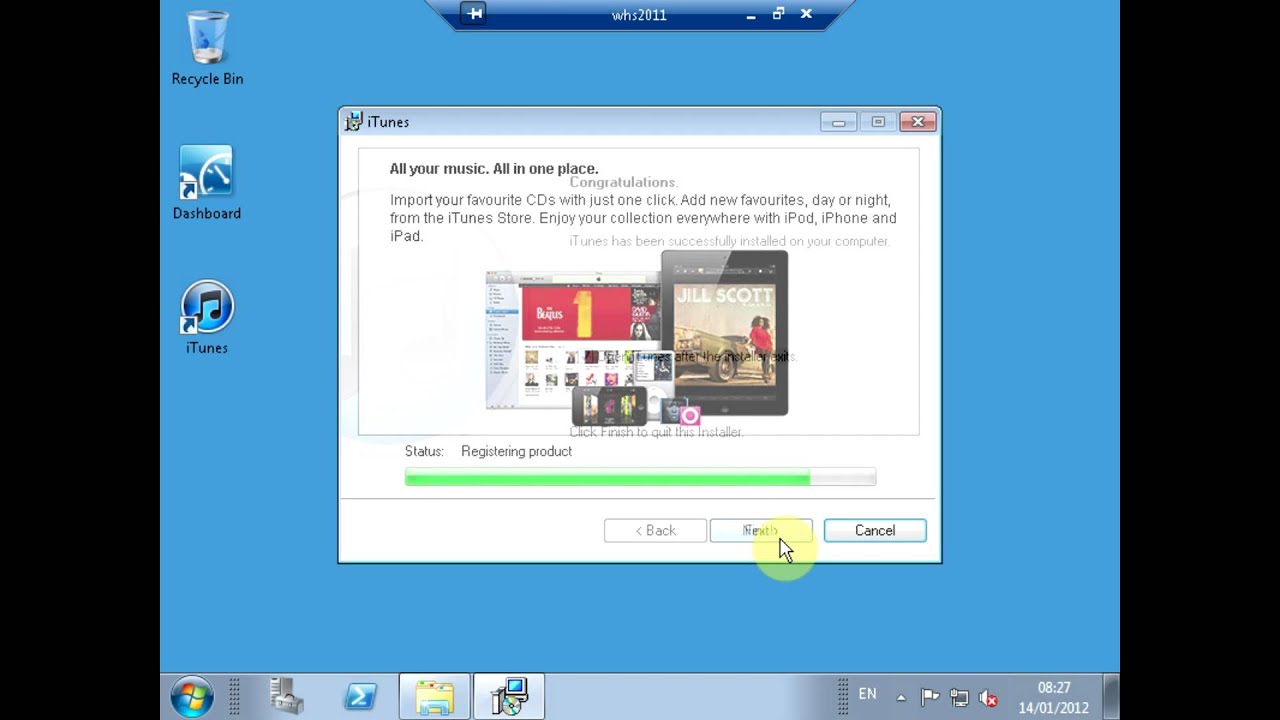The height and width of the screenshot is (720, 1280).
Task: Click the Back button in installer
Action: coord(655,530)
